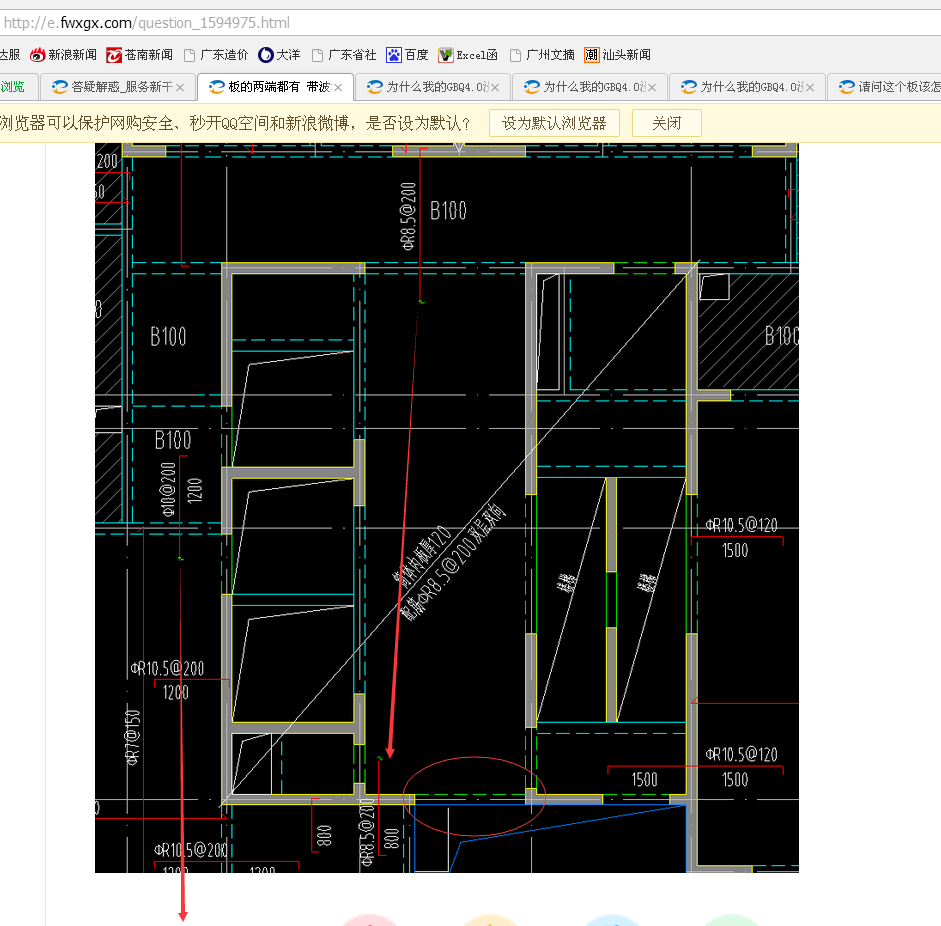Viewport: 941px width, 926px height.
Task: Click the 广东省社 page bookmark icon
Action: coord(317,56)
